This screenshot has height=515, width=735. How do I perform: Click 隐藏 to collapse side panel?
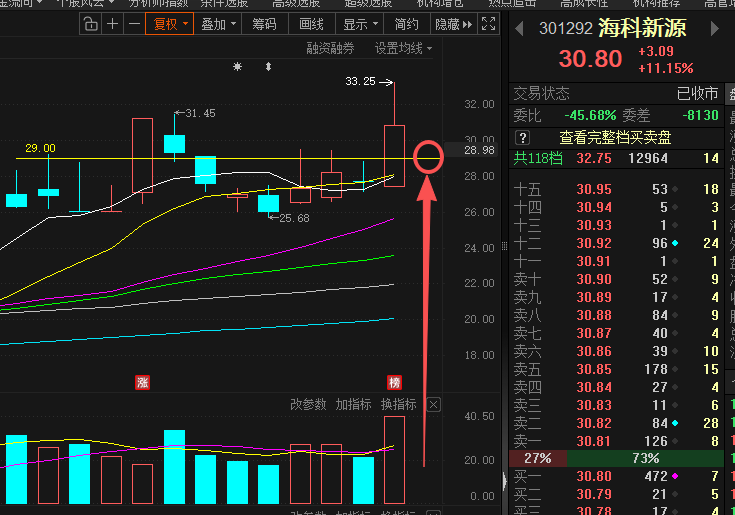[453, 24]
